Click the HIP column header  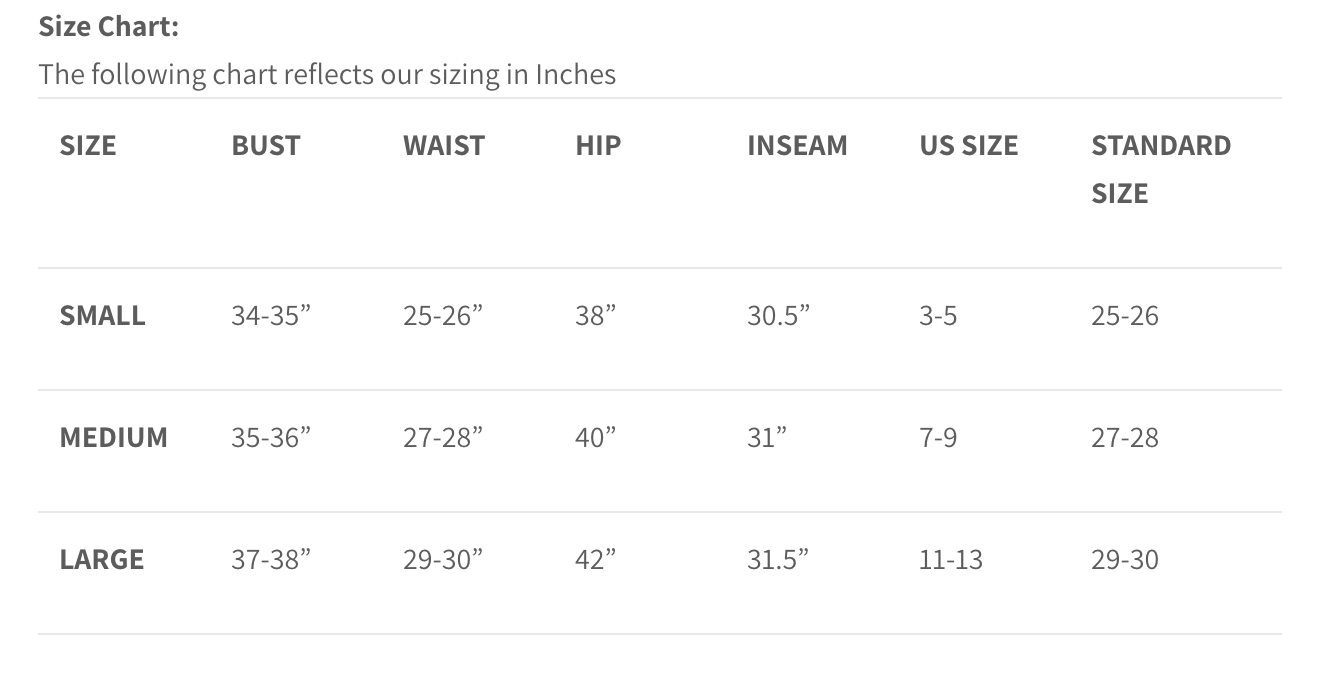point(598,146)
